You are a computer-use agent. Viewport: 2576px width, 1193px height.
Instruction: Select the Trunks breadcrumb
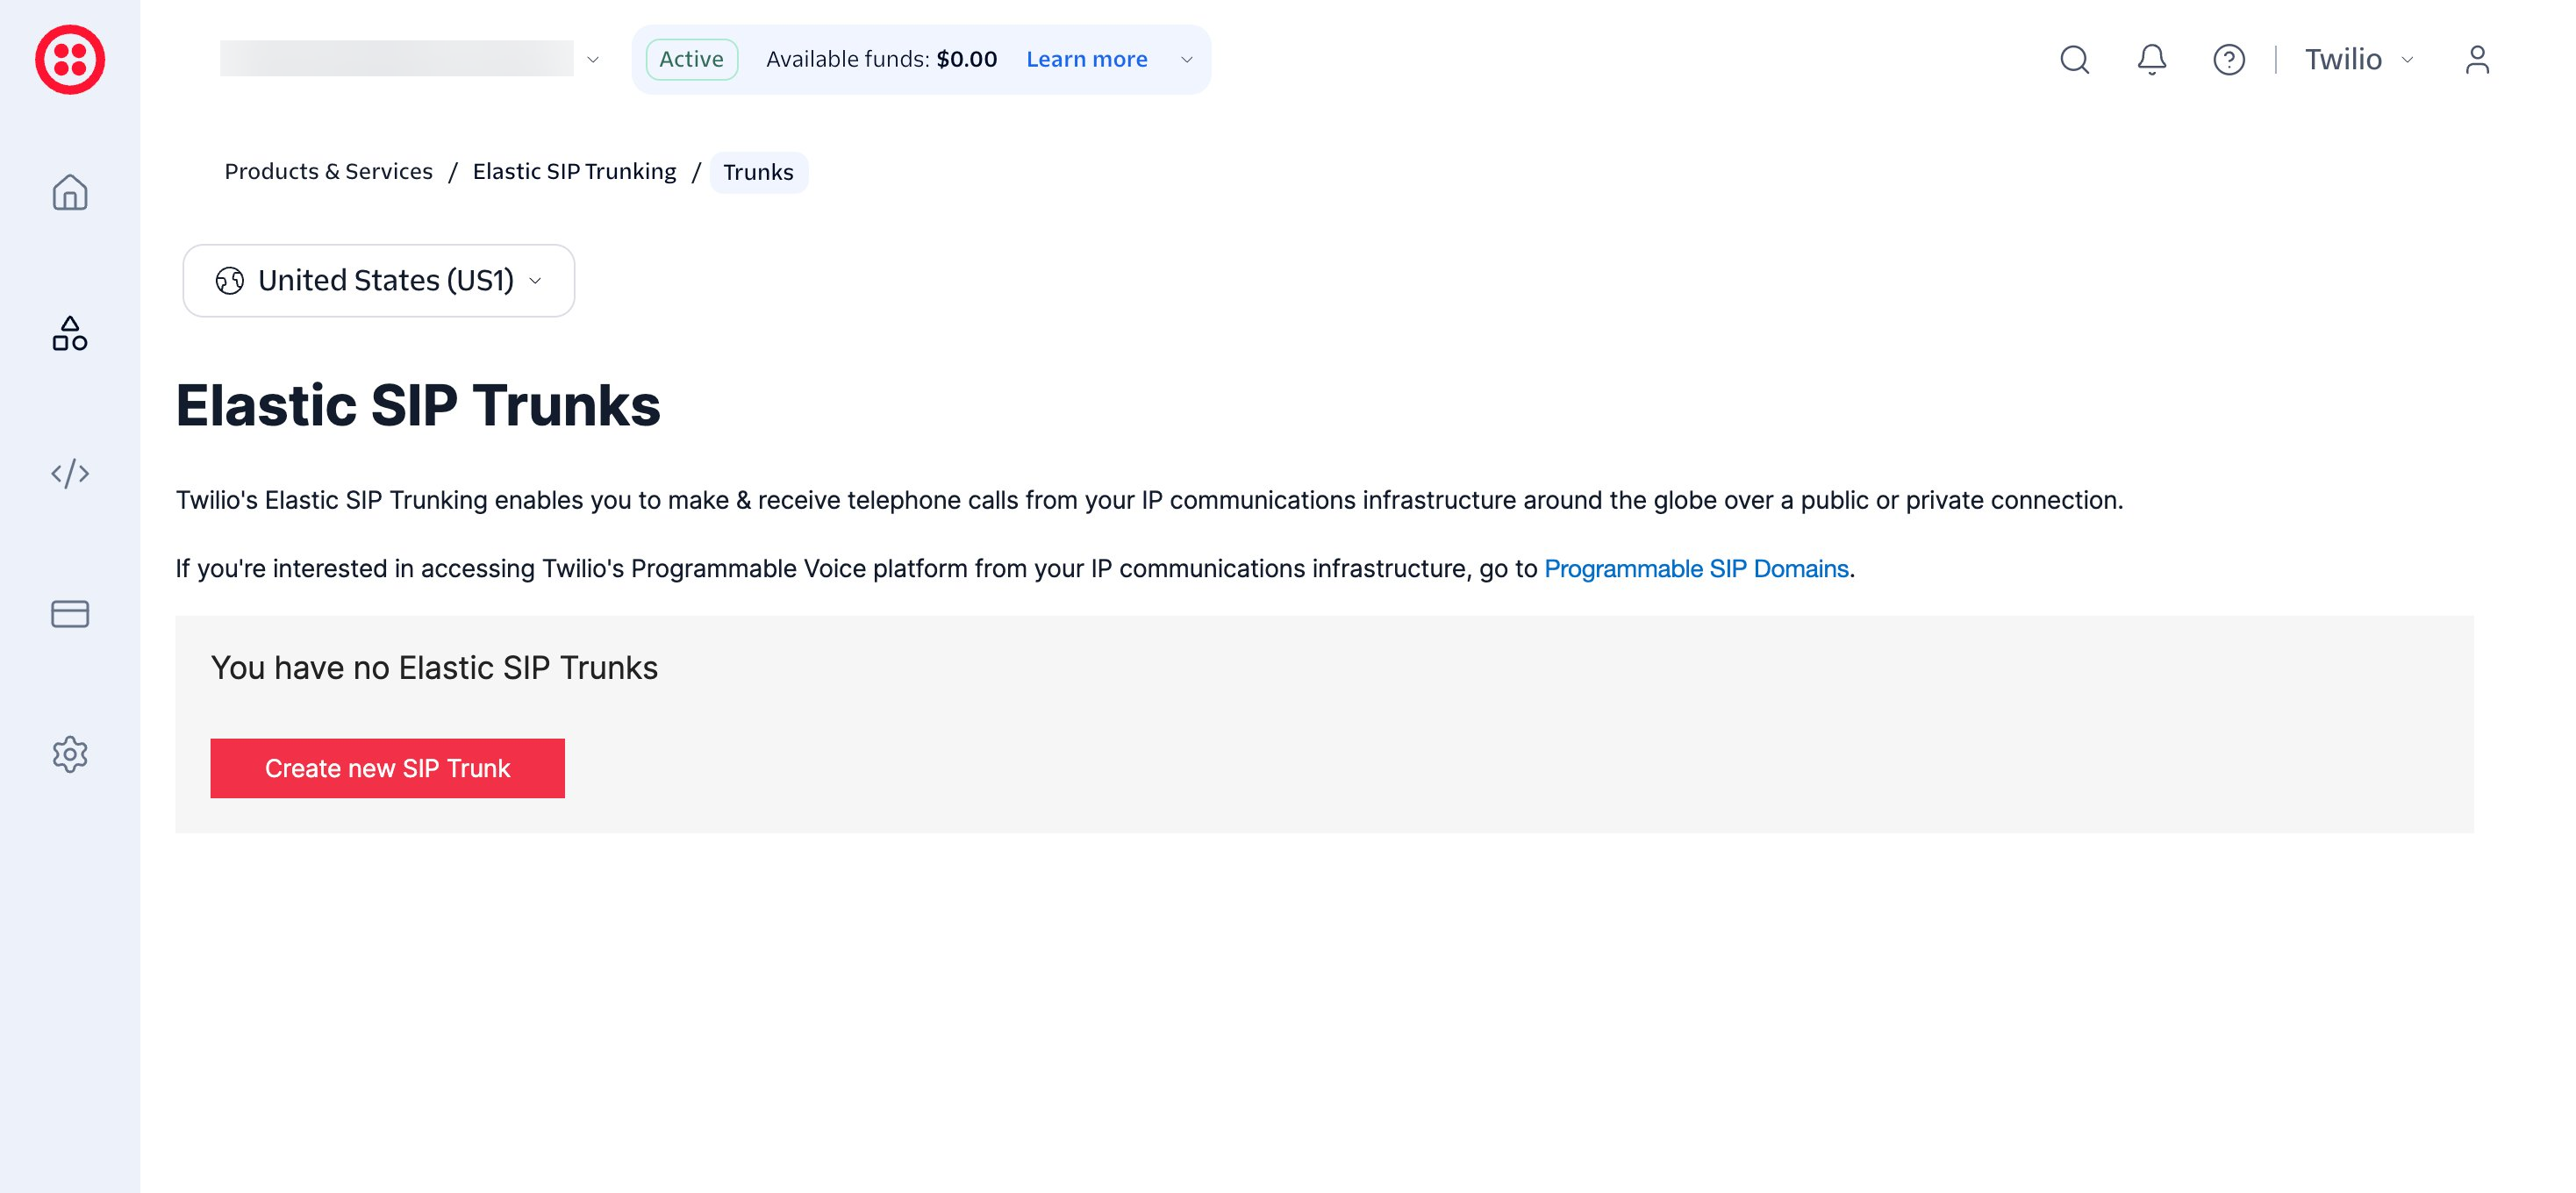tap(758, 172)
